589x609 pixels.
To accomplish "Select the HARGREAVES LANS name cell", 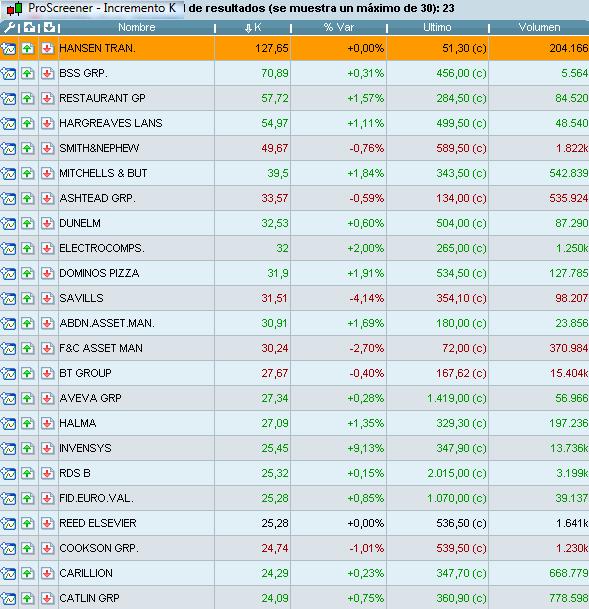I will 136,124.
